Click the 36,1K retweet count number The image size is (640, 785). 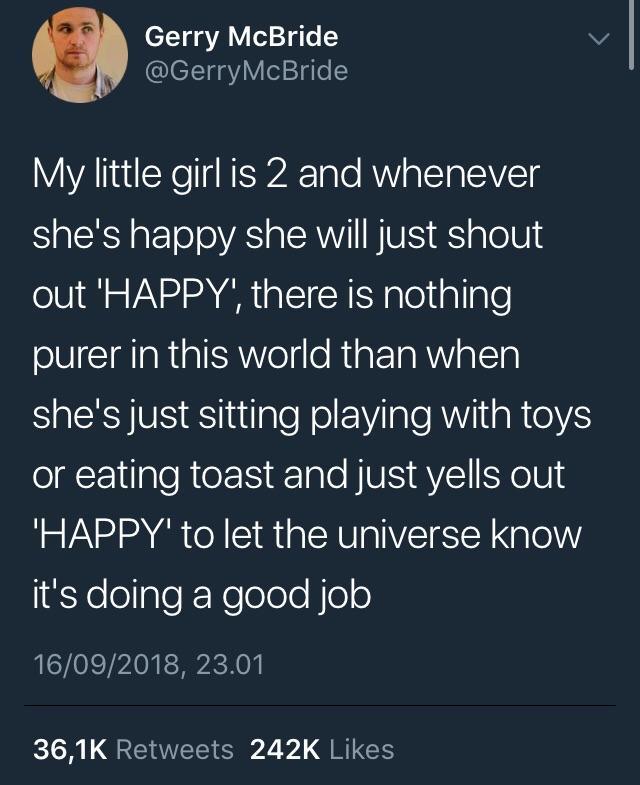[71, 749]
